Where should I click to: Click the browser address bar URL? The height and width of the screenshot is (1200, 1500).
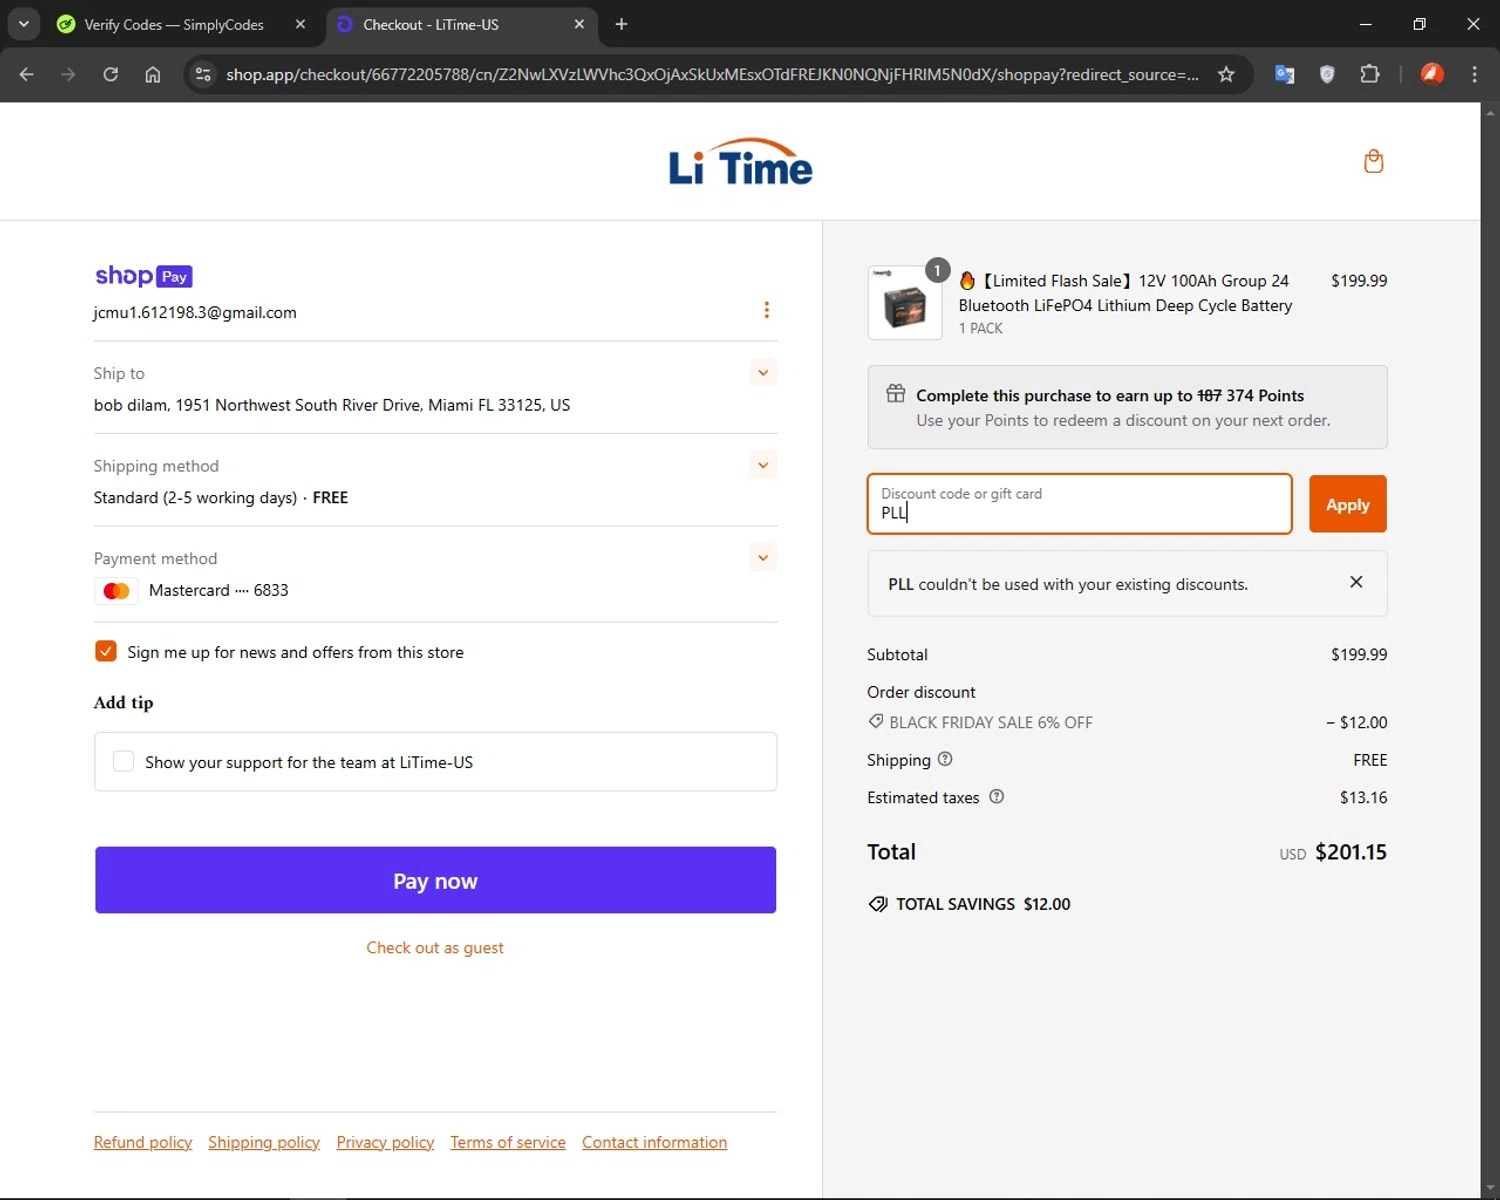(x=712, y=74)
